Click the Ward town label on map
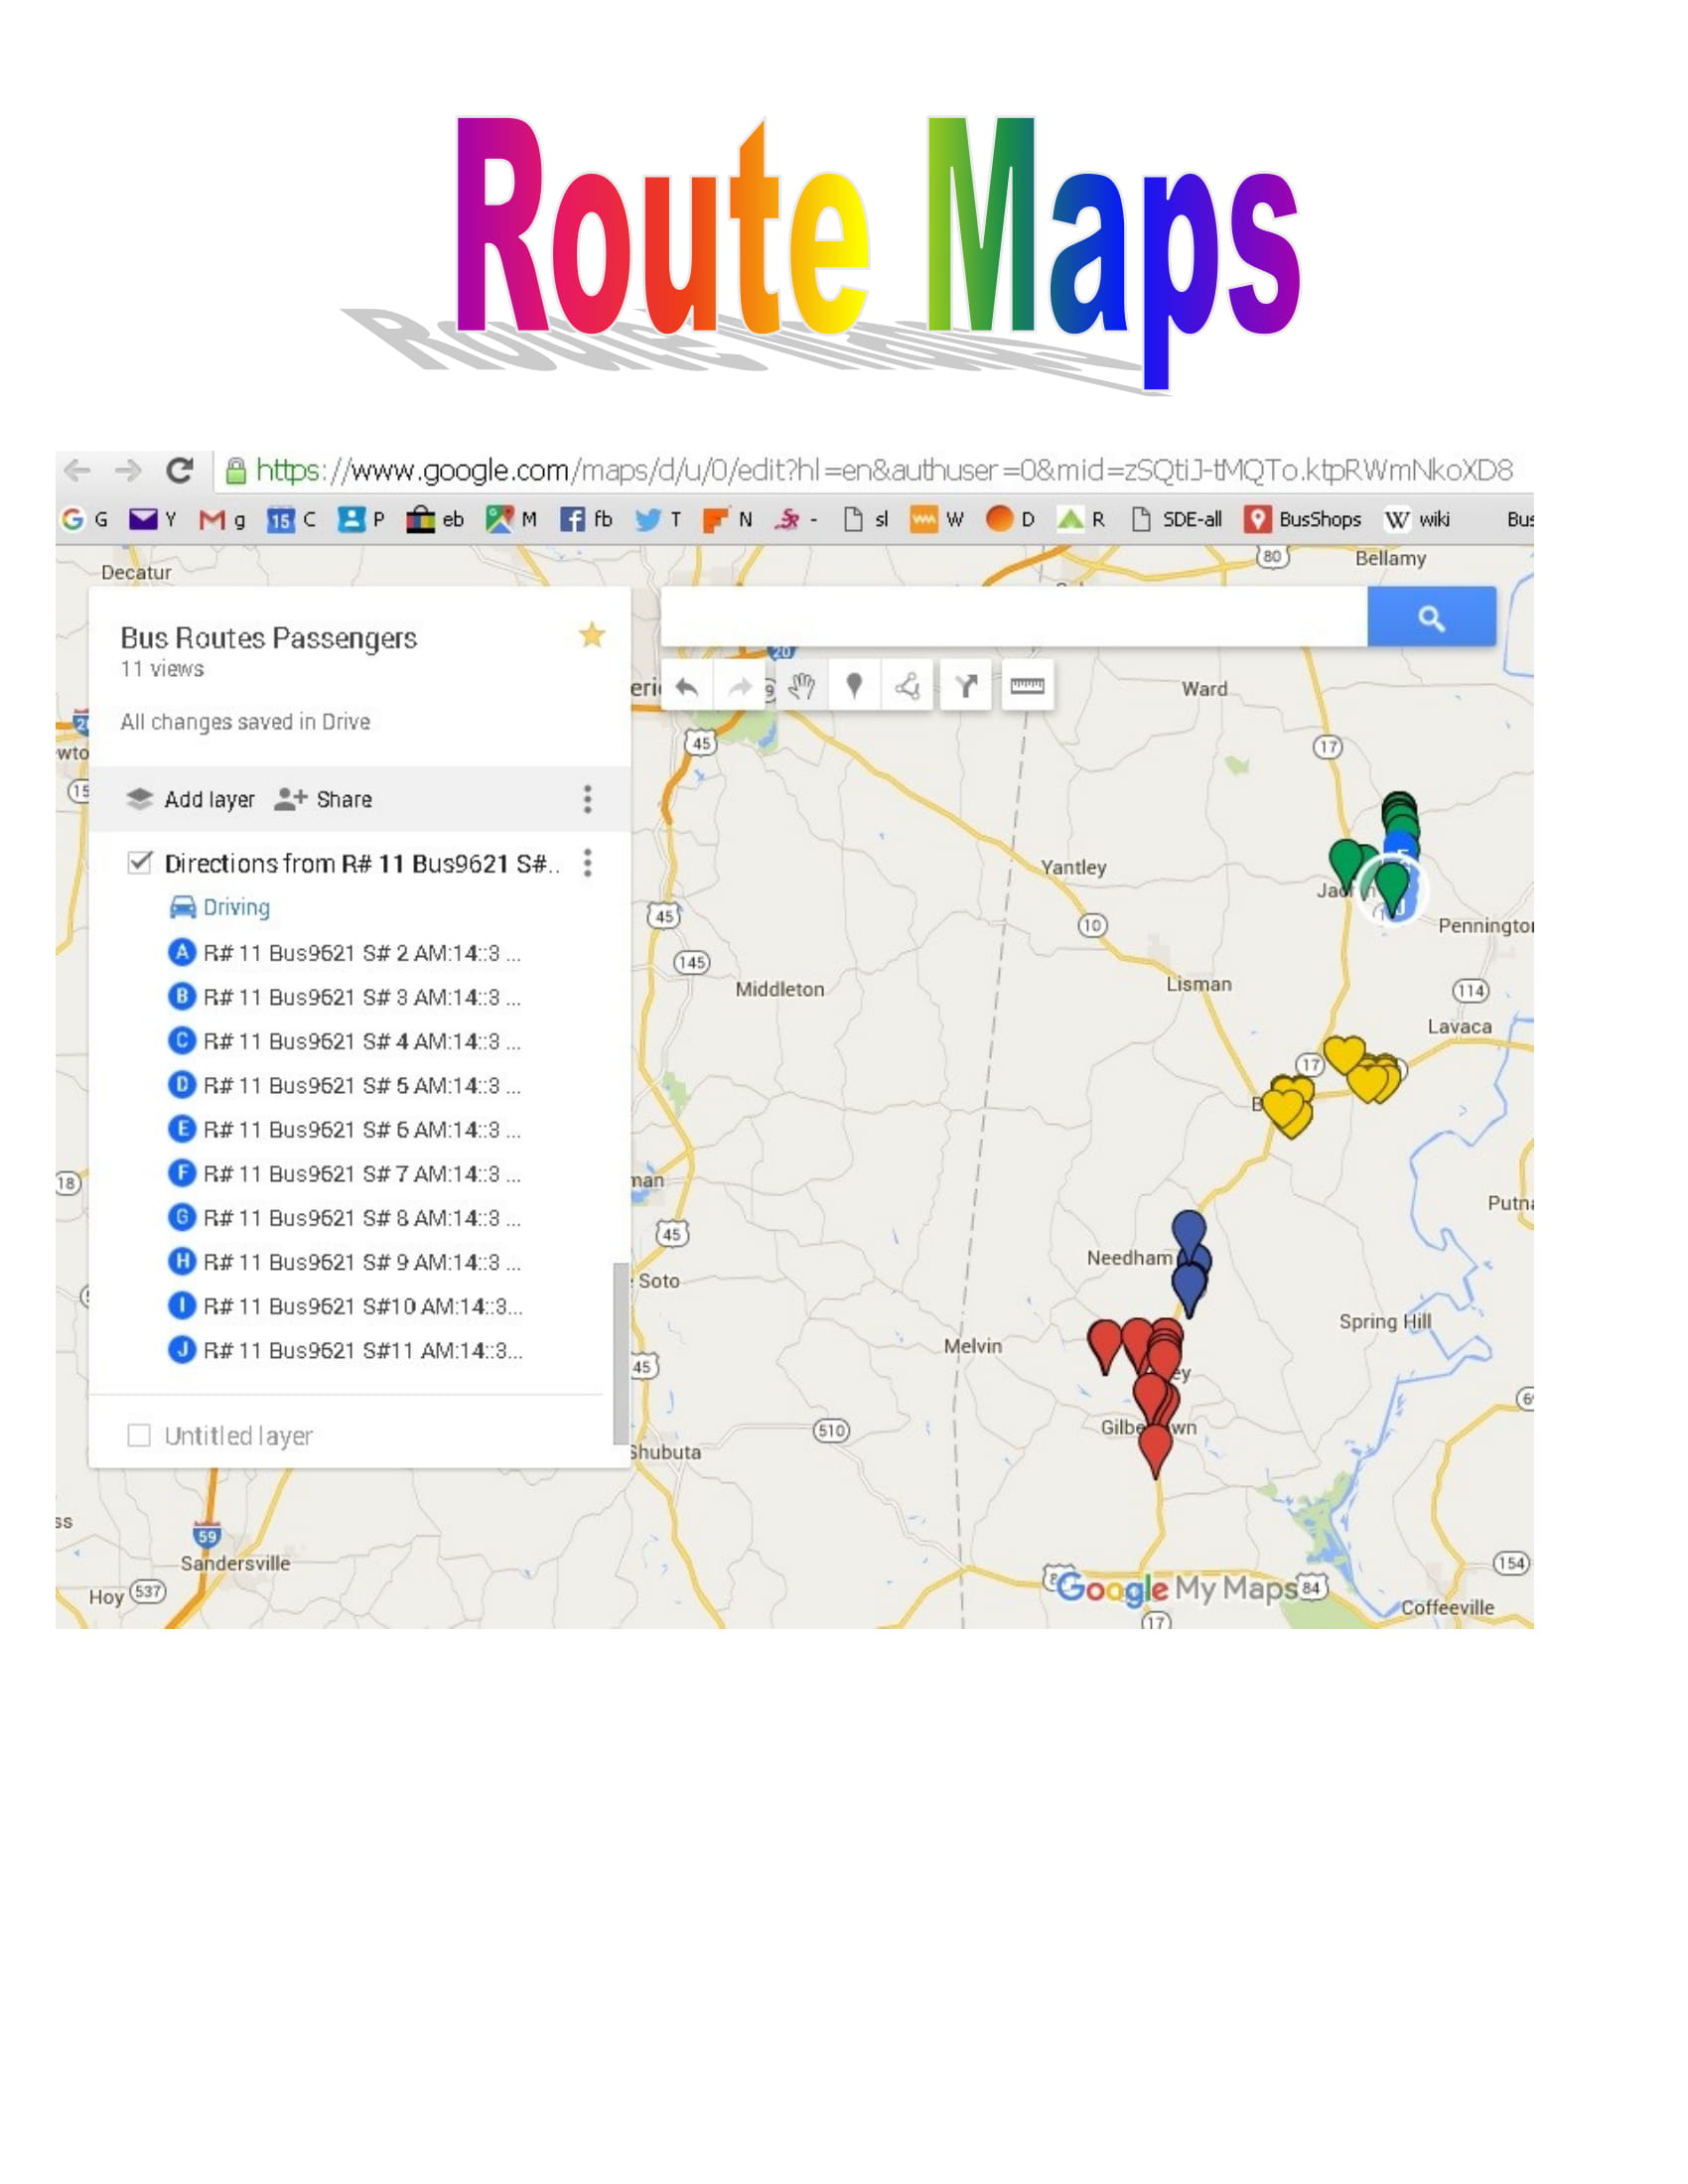This screenshot has height=2184, width=1688. (1205, 689)
